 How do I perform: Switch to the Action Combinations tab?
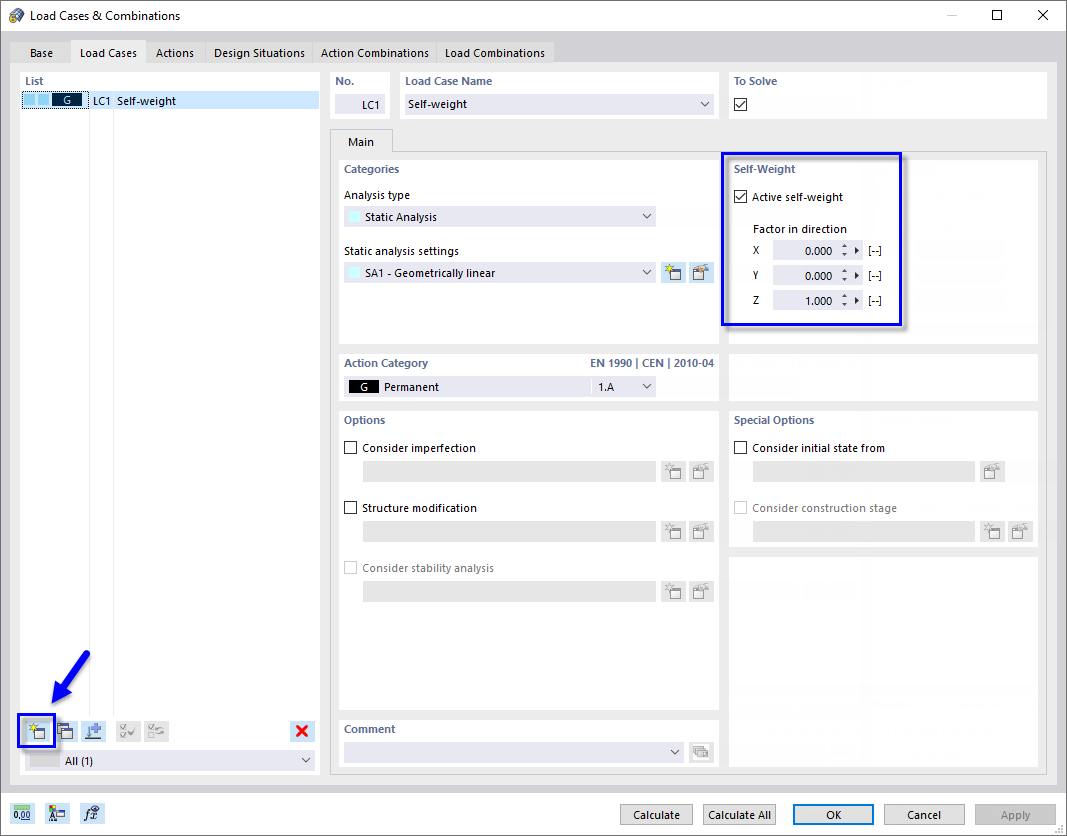coord(374,52)
